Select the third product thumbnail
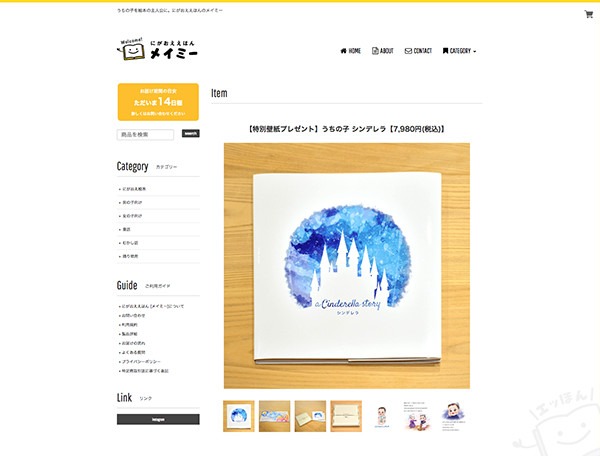This screenshot has height=456, width=600. click(310, 416)
